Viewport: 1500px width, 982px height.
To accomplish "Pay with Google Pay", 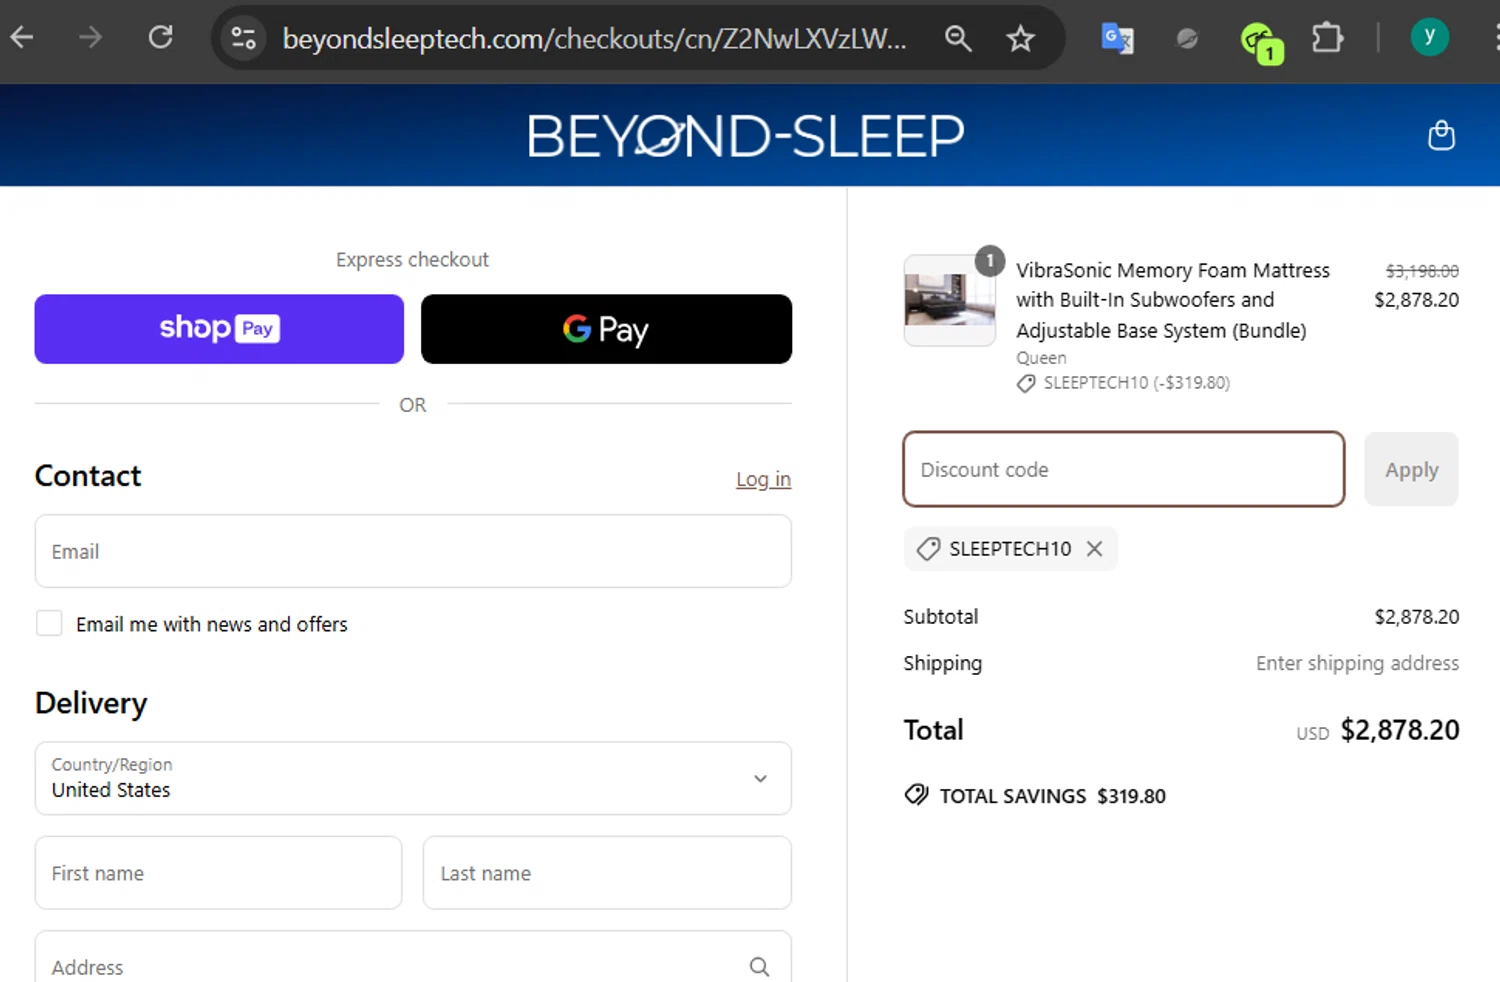I will [x=606, y=329].
